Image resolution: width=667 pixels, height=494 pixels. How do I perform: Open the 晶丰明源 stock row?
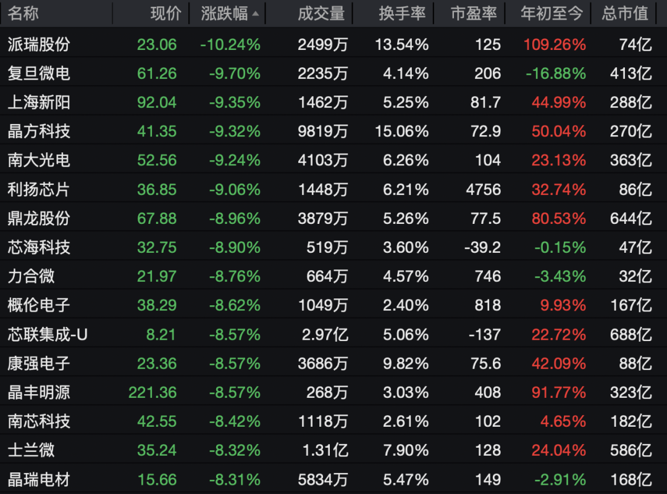pyautogui.click(x=334, y=392)
